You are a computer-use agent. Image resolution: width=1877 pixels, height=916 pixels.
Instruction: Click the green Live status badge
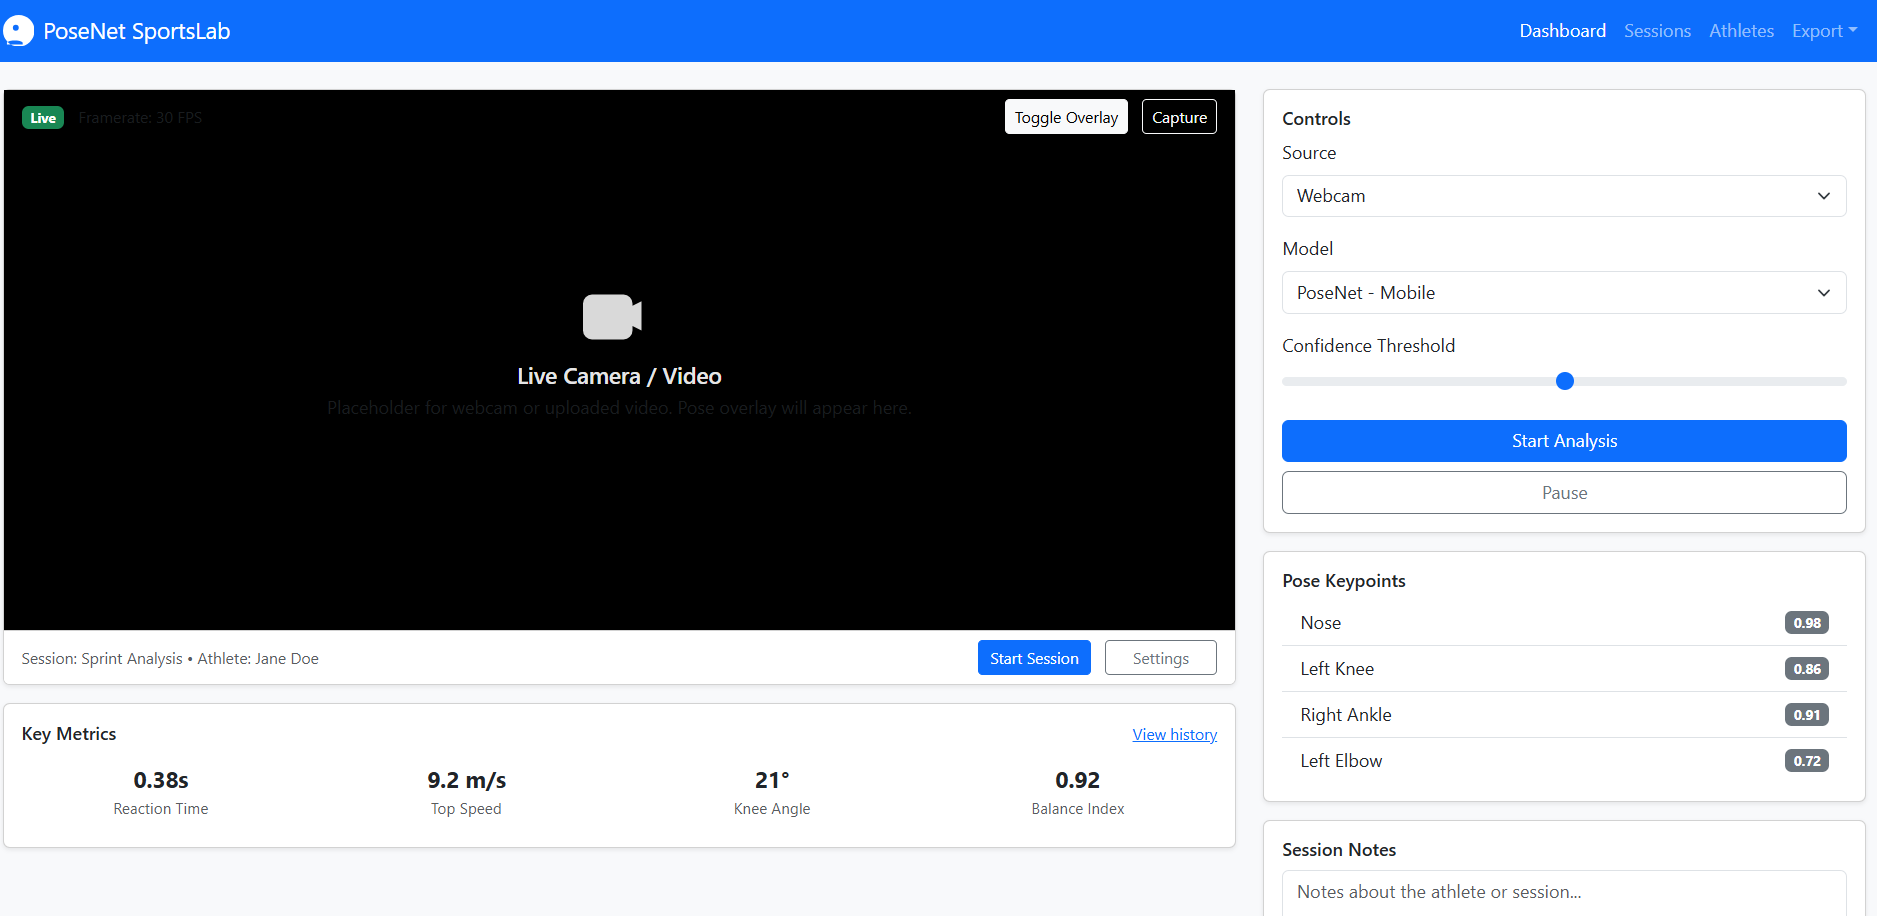click(x=43, y=118)
